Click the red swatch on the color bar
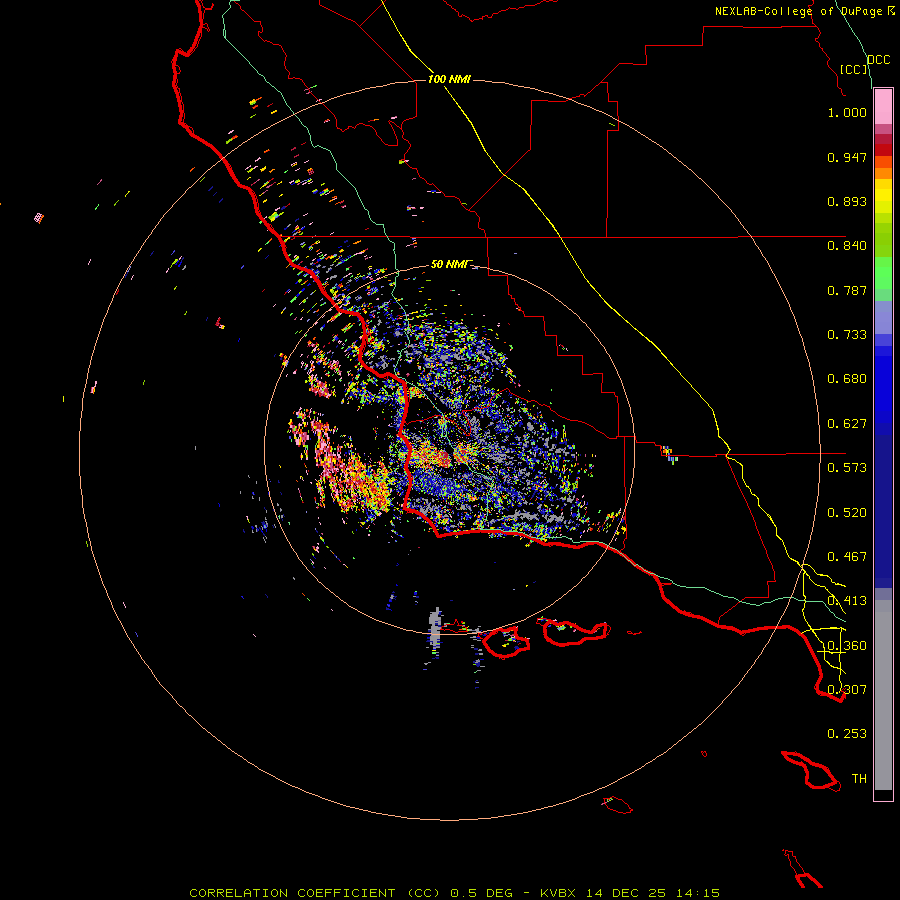The height and width of the screenshot is (900, 900). (883, 150)
